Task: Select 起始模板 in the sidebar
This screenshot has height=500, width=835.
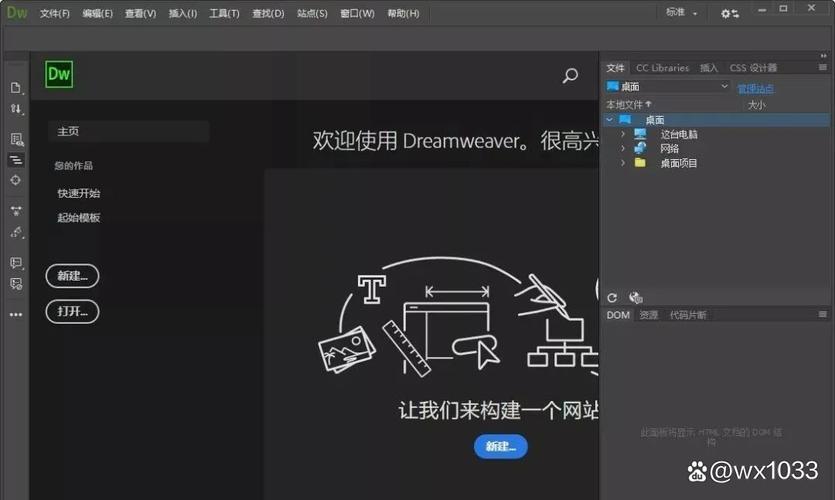Action: point(79,217)
